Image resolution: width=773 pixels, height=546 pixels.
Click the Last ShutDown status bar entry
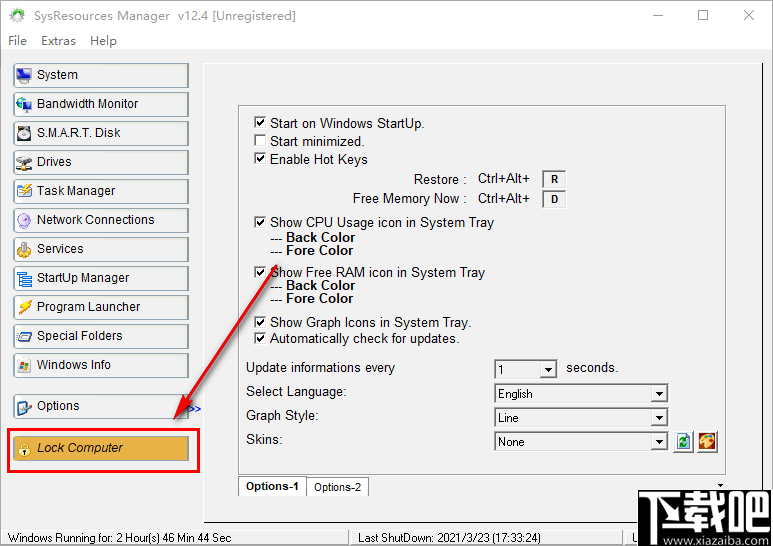tap(449, 538)
